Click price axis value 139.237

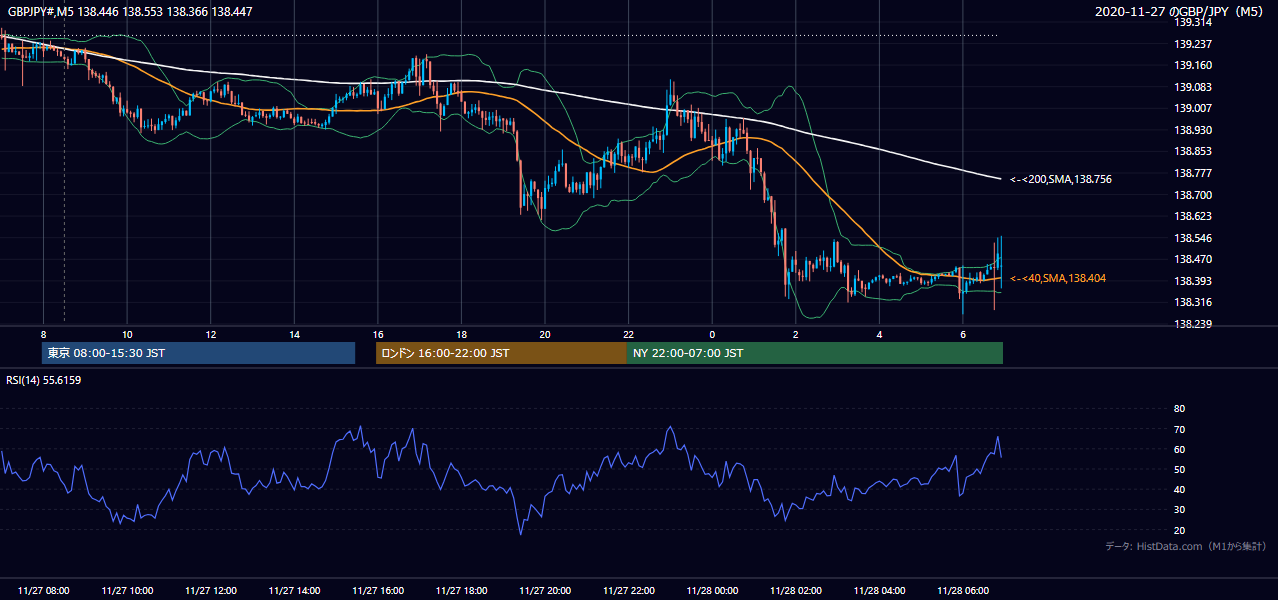click(x=1192, y=44)
